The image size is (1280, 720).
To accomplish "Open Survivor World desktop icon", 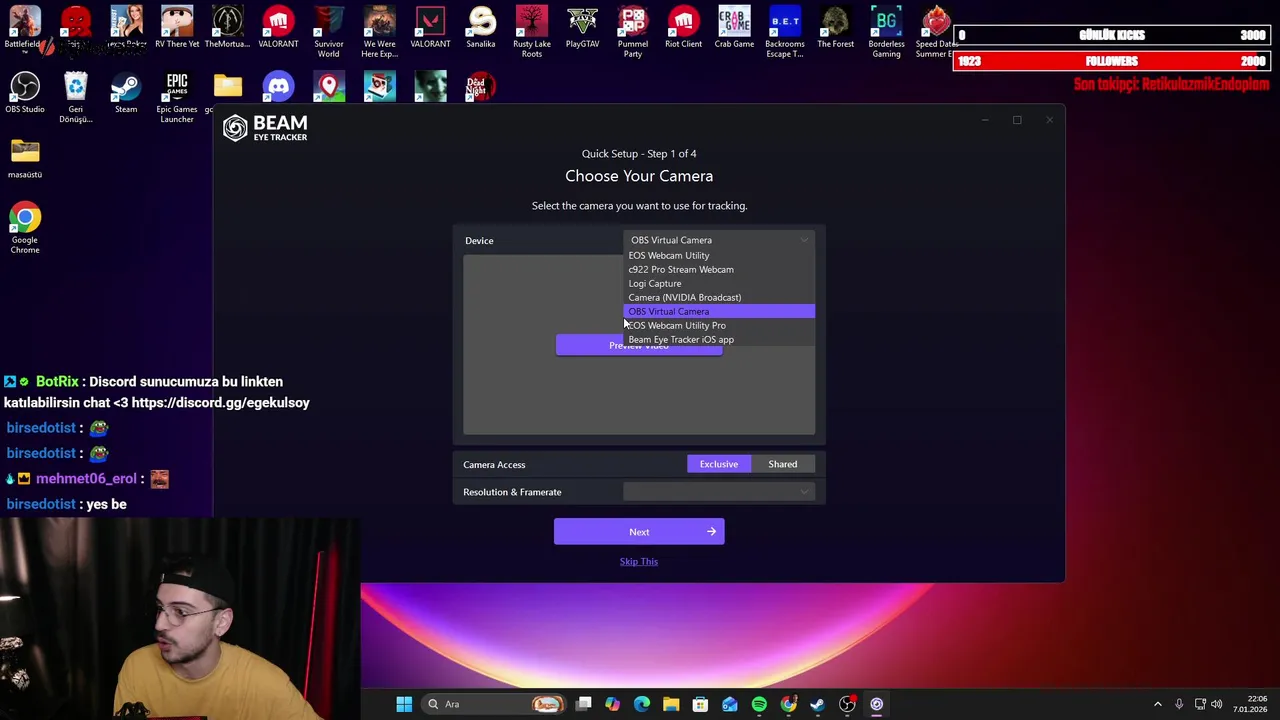I will [x=329, y=32].
